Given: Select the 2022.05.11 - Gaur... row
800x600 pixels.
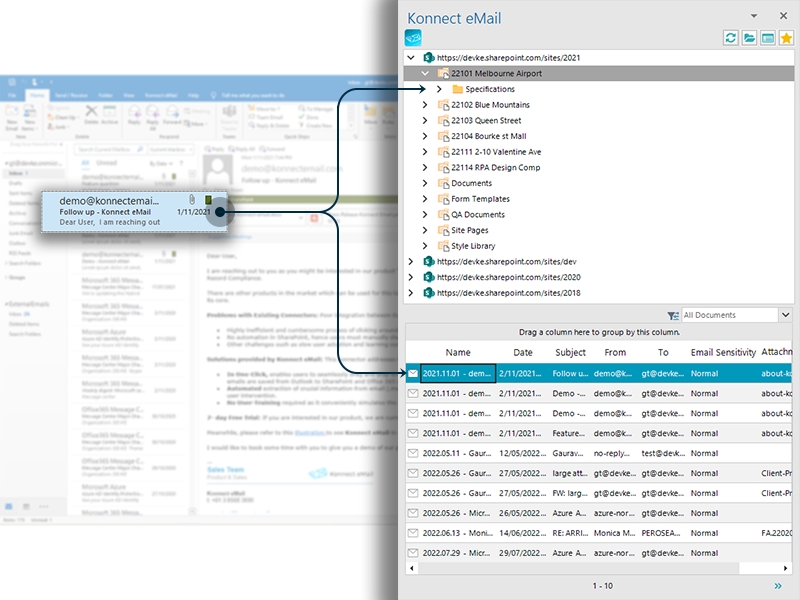Looking at the screenshot, I should click(x=599, y=453).
